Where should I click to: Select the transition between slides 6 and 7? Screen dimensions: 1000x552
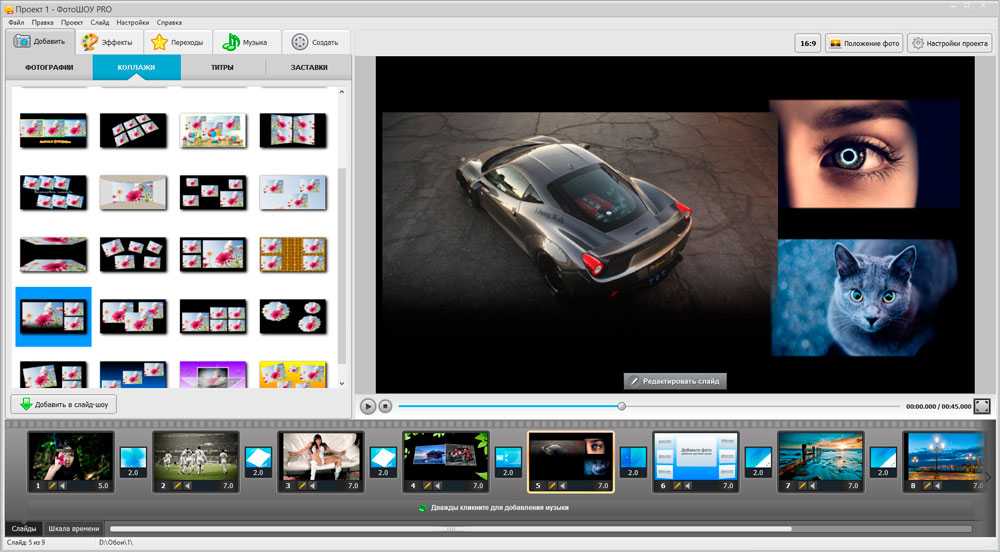coord(758,461)
